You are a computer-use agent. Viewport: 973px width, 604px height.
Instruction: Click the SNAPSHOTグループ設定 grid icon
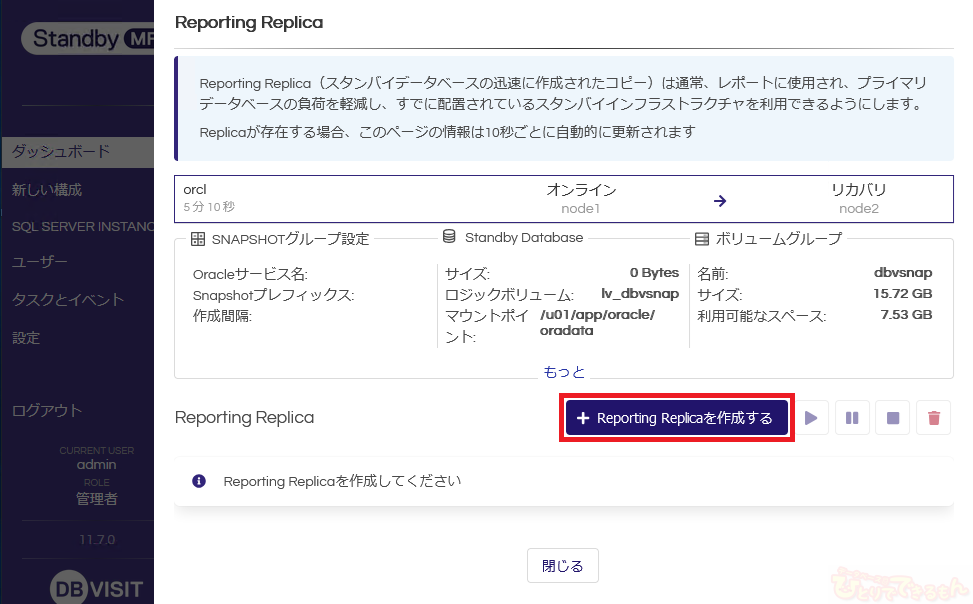click(x=198, y=239)
